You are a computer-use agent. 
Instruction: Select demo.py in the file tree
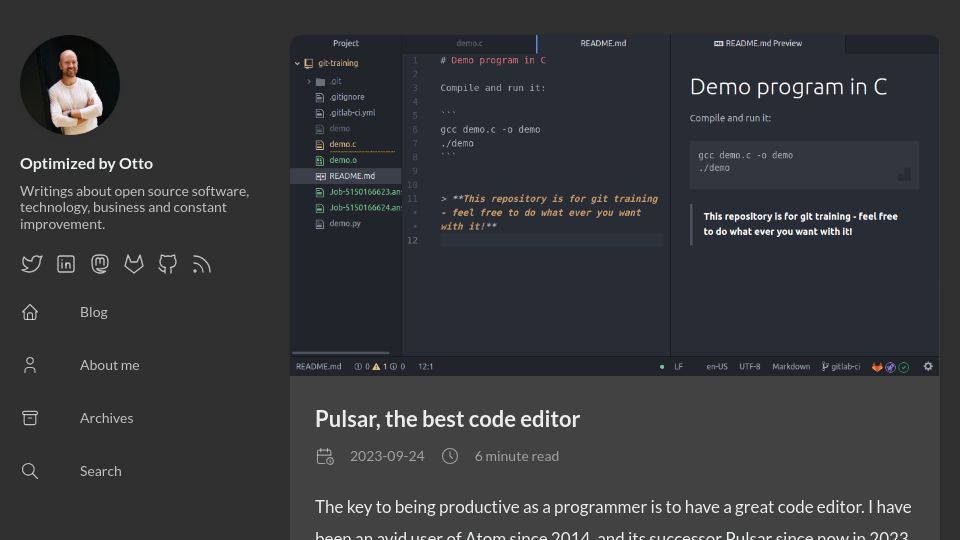[x=346, y=223]
